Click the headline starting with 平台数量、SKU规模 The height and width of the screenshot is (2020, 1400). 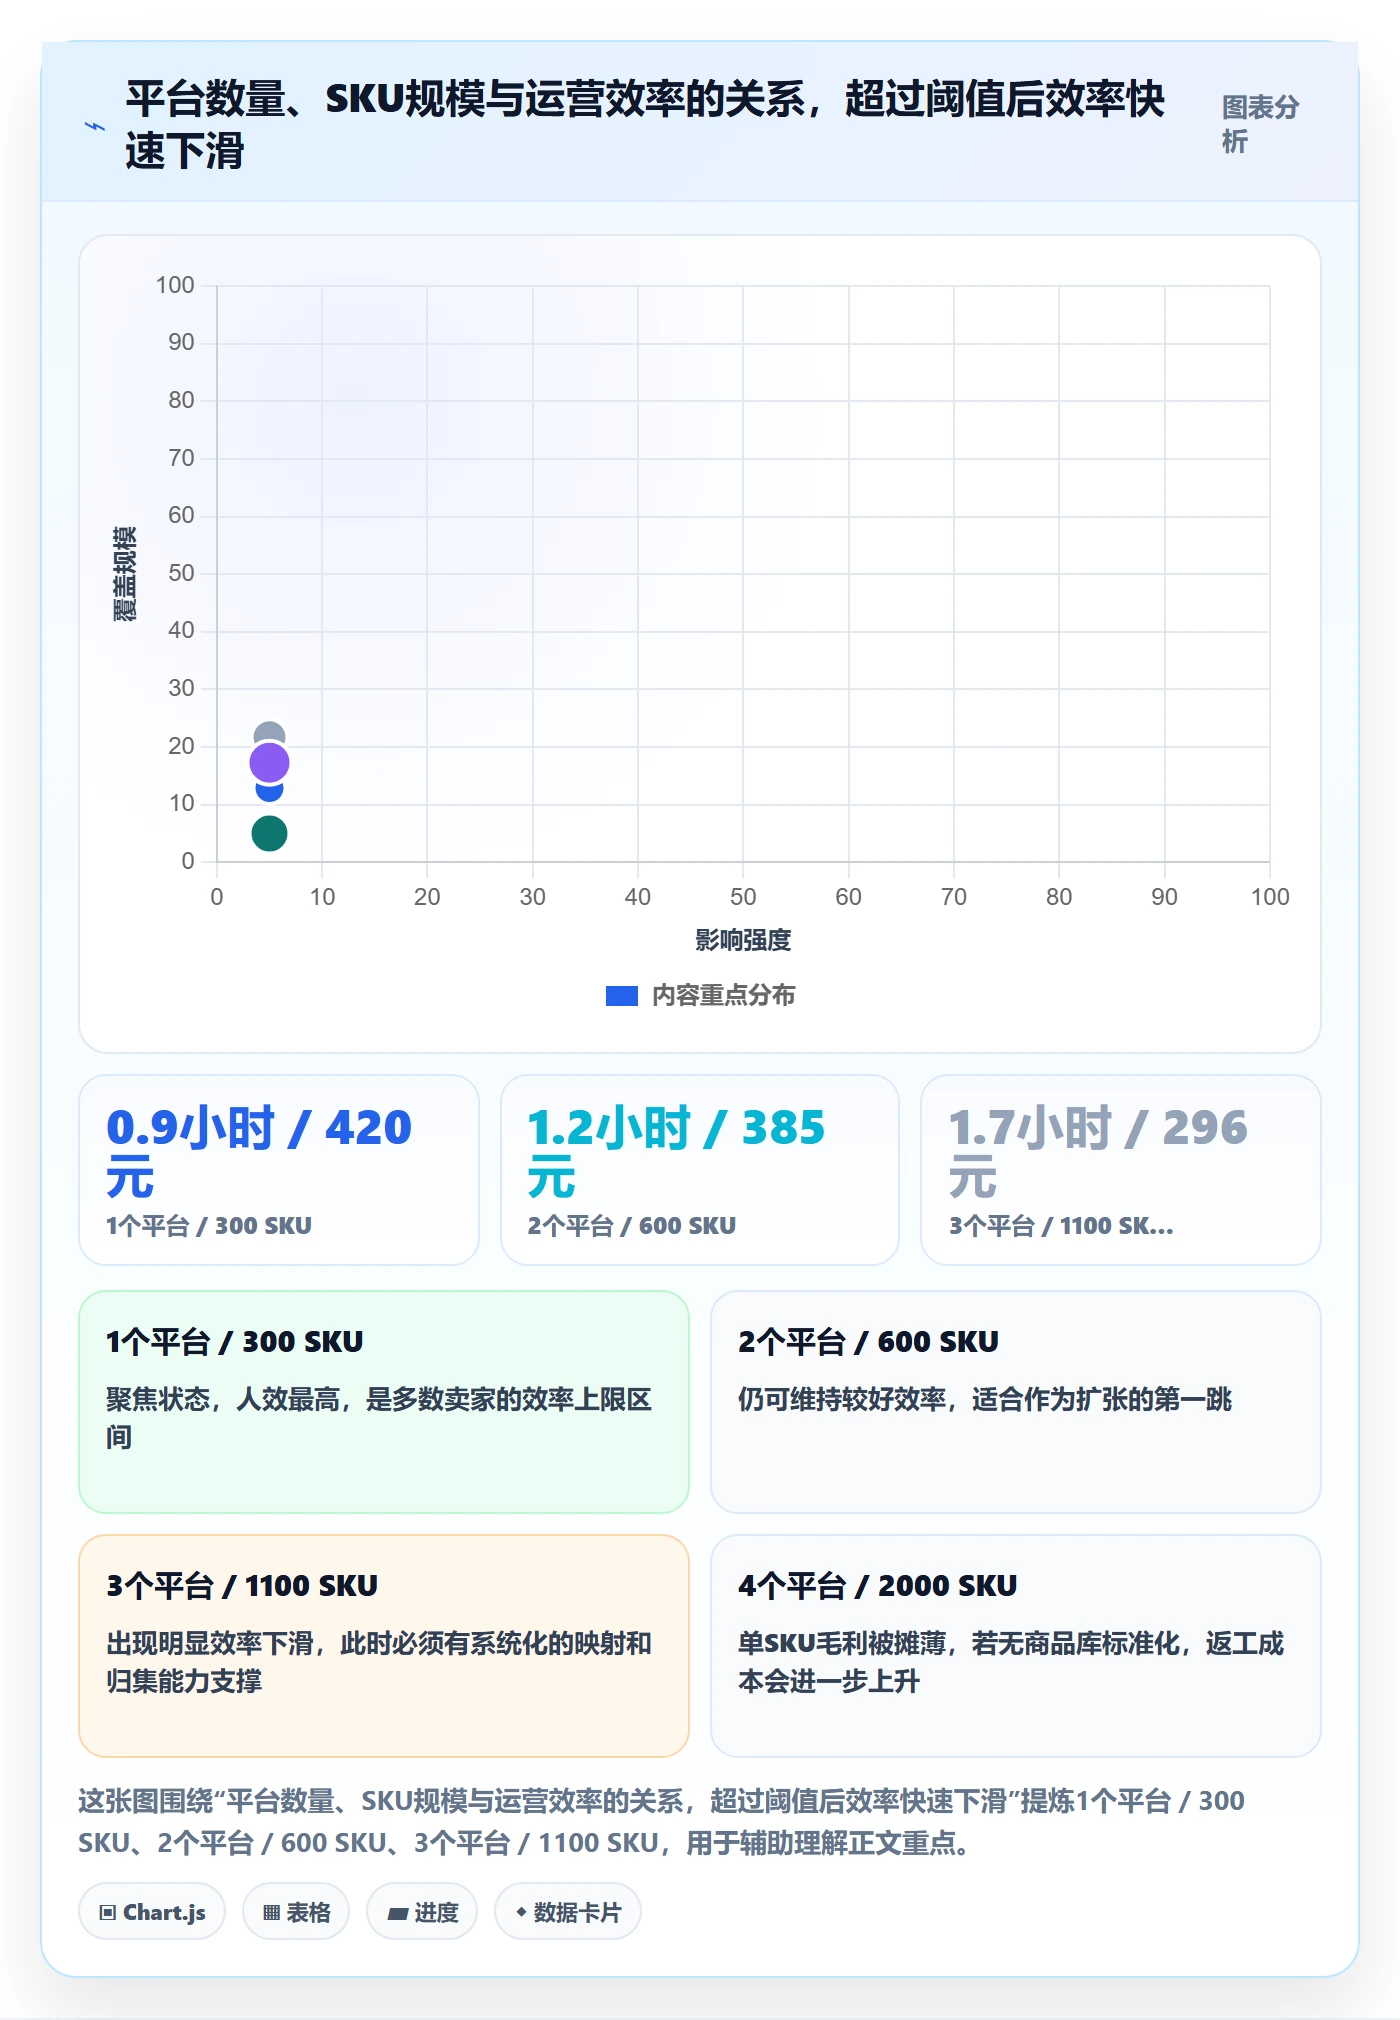tap(645, 125)
